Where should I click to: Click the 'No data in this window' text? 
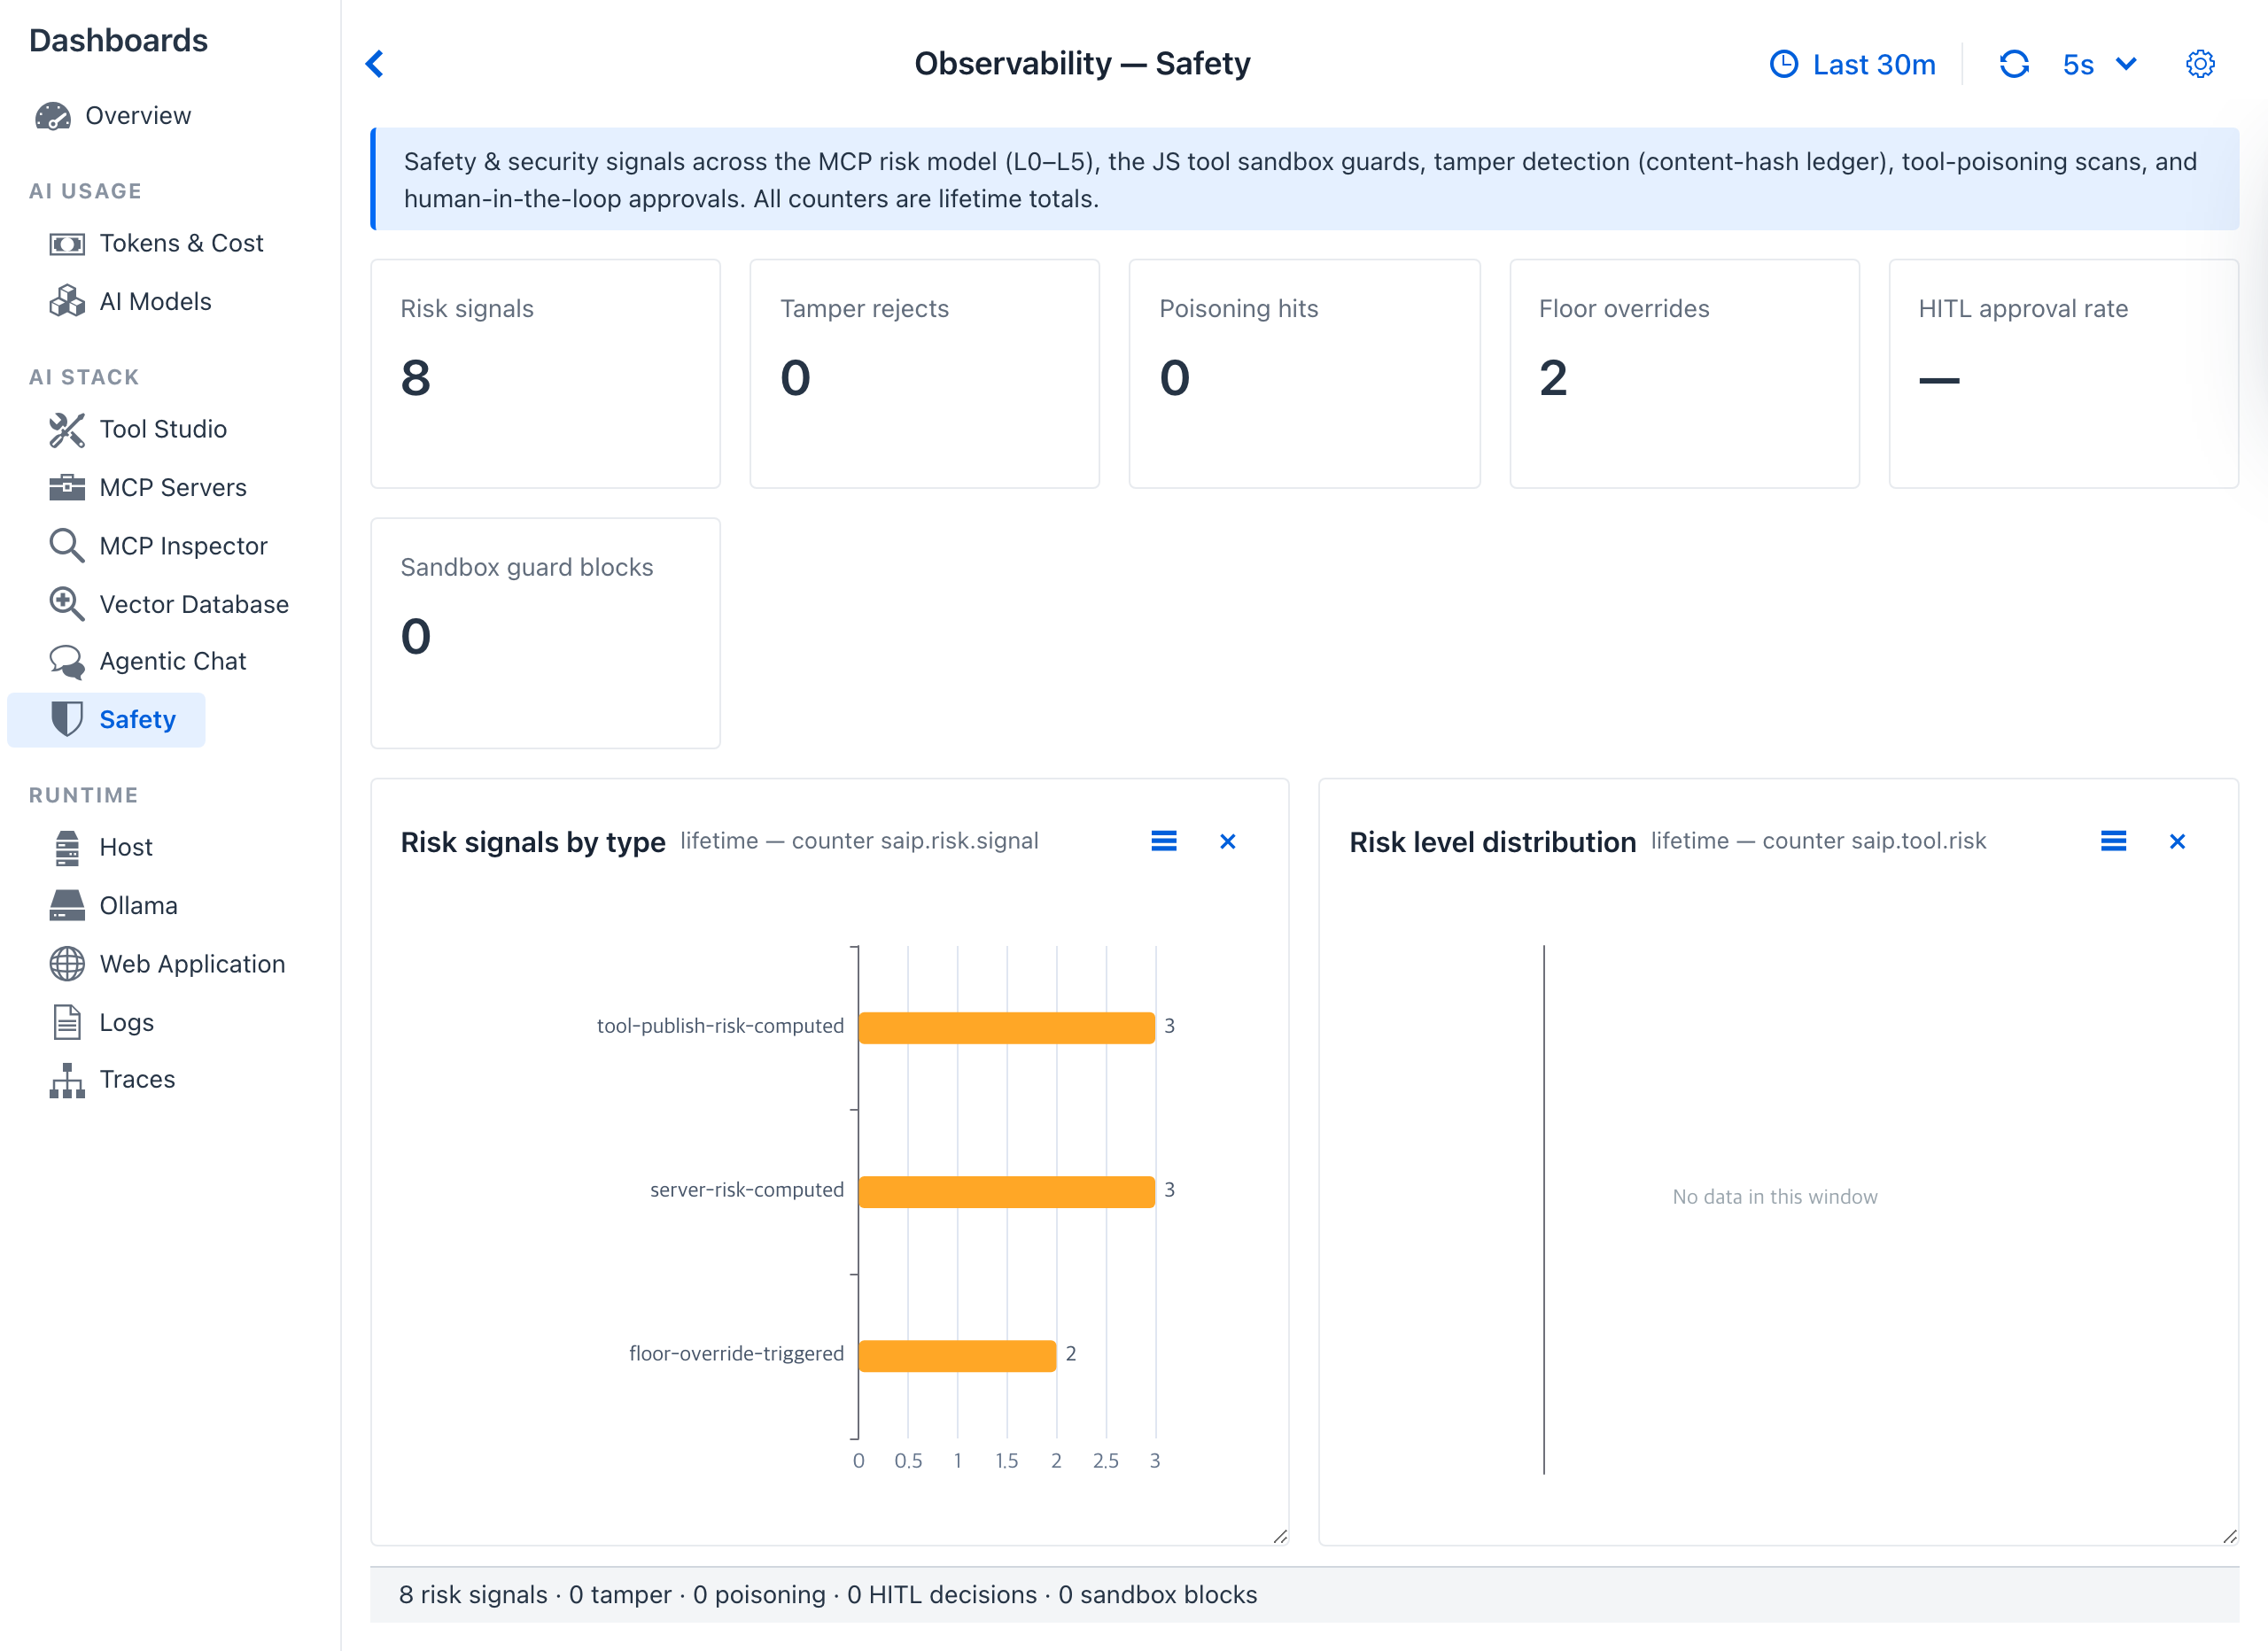[x=1774, y=1196]
